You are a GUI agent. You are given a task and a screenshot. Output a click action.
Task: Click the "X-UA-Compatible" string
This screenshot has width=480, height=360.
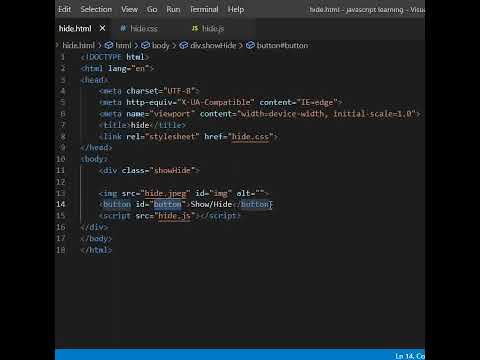click(216, 102)
